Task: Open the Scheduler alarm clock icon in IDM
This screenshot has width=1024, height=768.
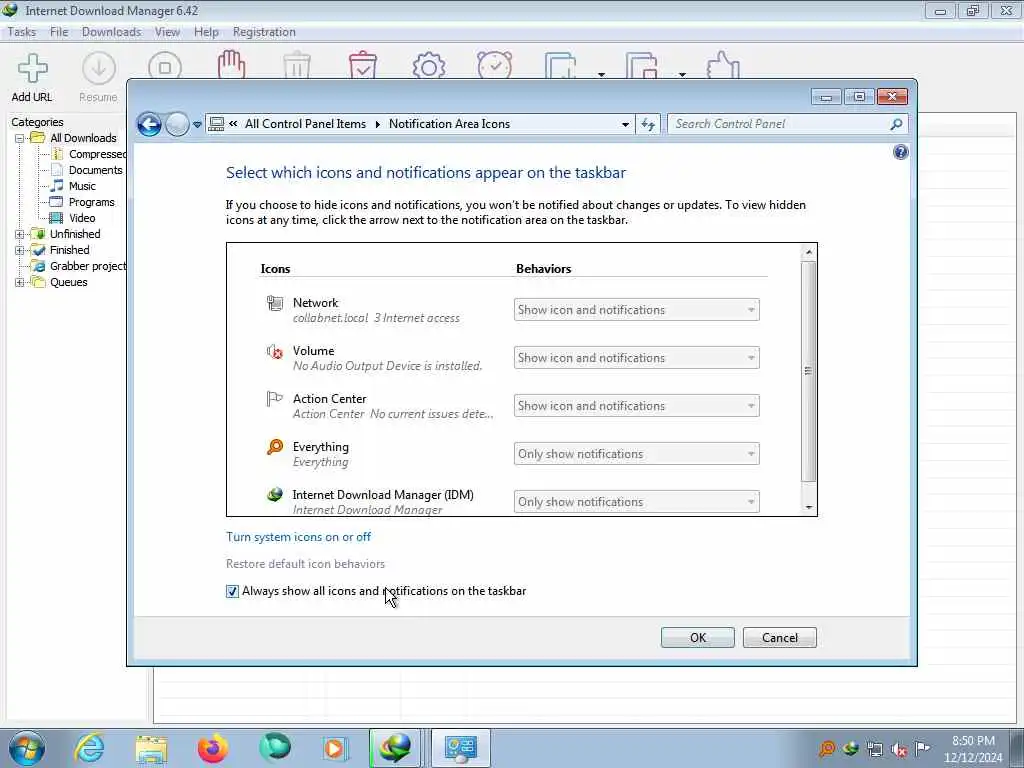Action: click(495, 65)
